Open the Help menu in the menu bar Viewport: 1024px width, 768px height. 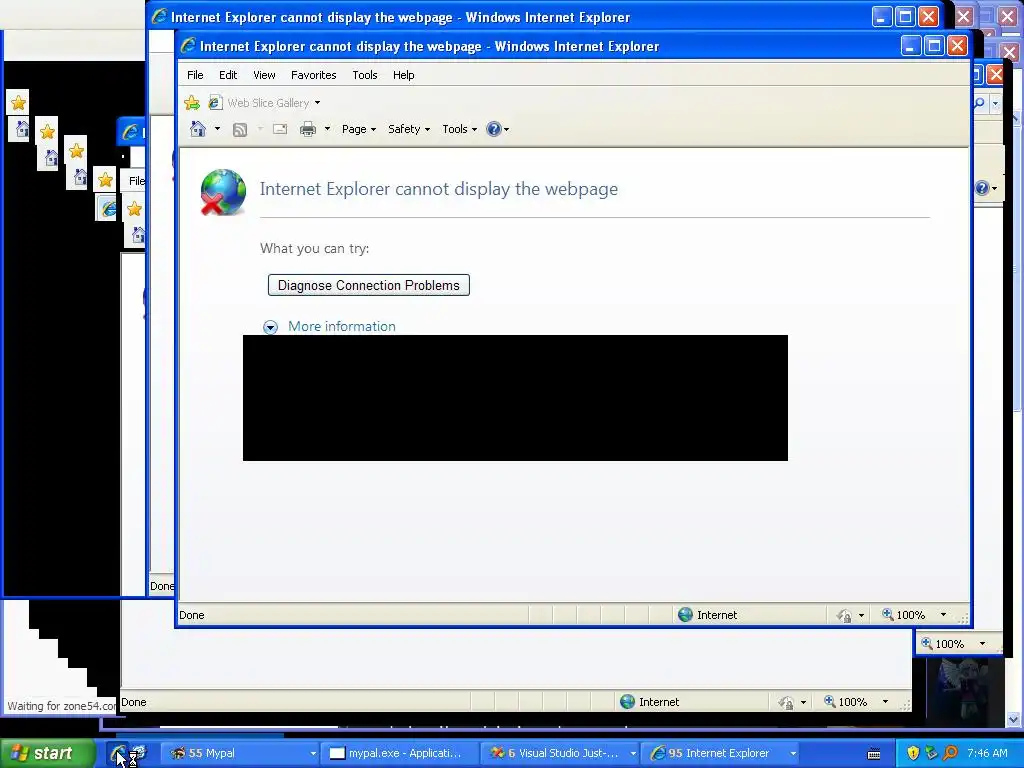pos(404,75)
